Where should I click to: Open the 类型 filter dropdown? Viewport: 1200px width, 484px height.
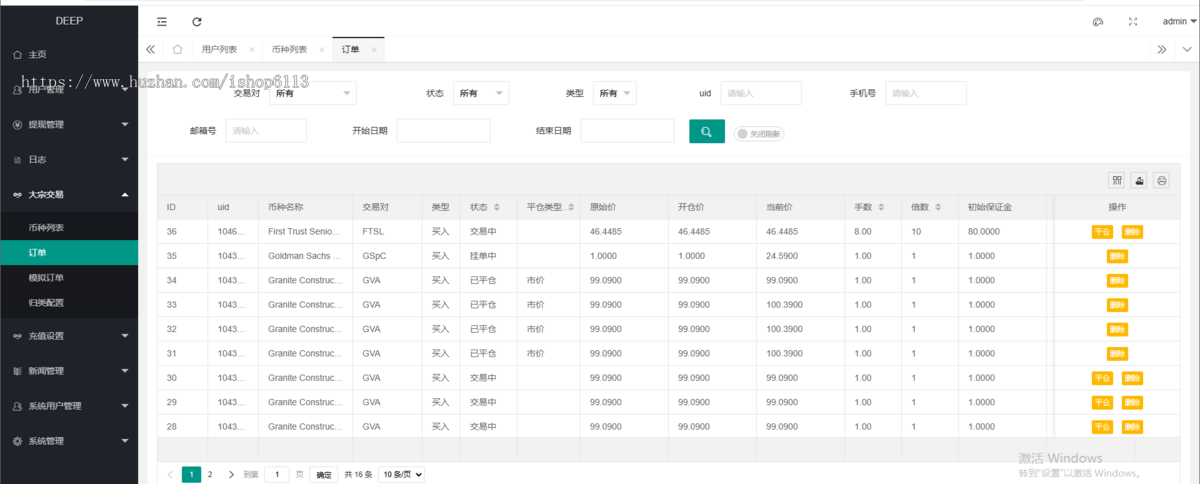tap(615, 93)
